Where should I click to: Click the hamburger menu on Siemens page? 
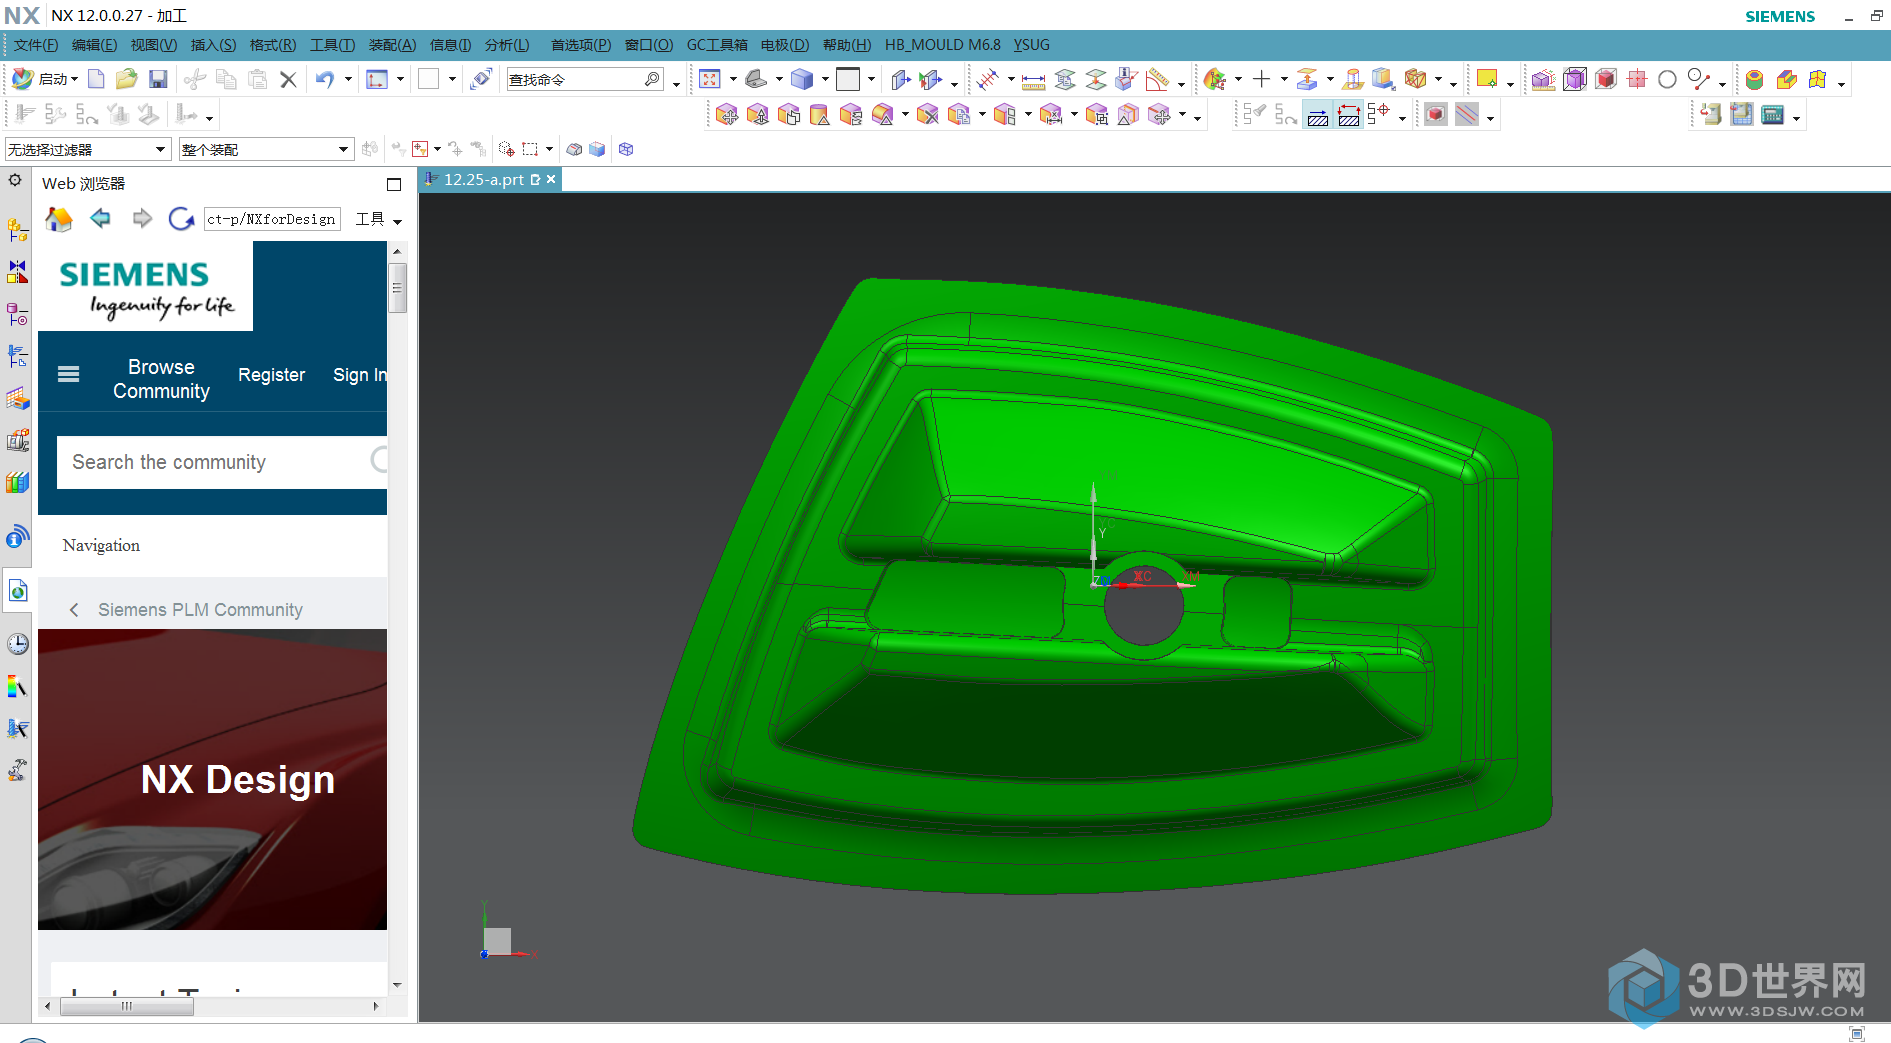pos(68,374)
